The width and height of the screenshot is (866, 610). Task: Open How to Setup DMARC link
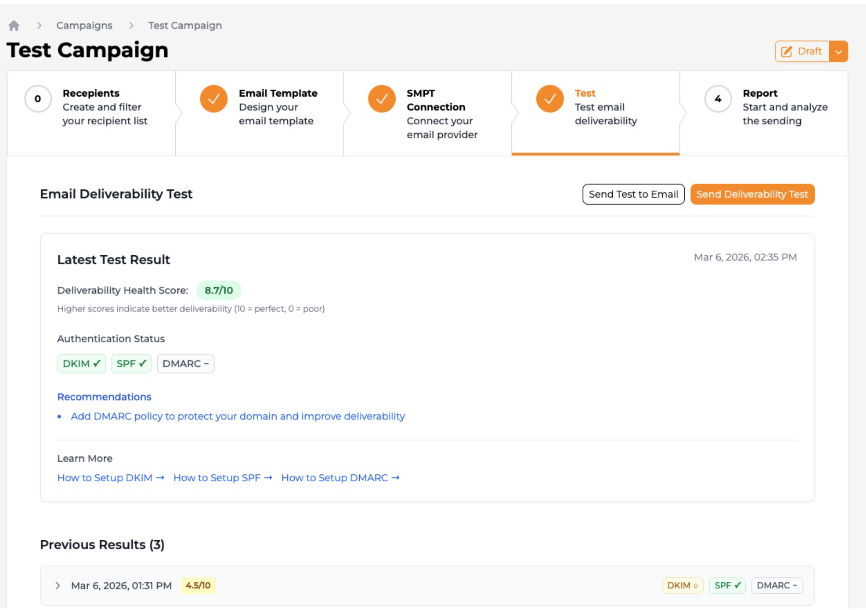[x=340, y=478]
